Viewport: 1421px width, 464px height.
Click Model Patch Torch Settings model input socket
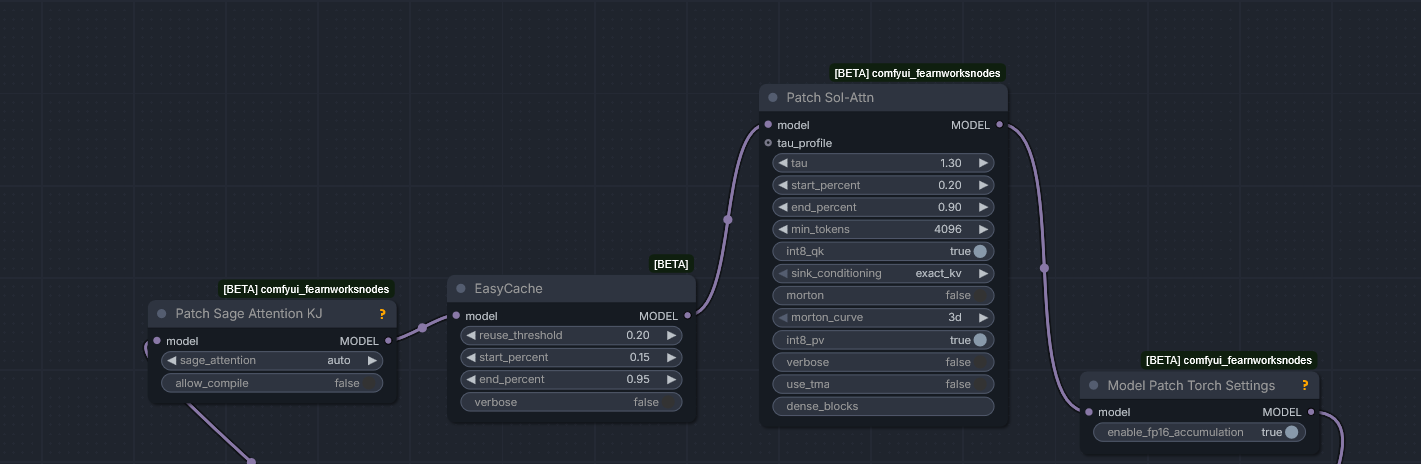[1089, 411]
